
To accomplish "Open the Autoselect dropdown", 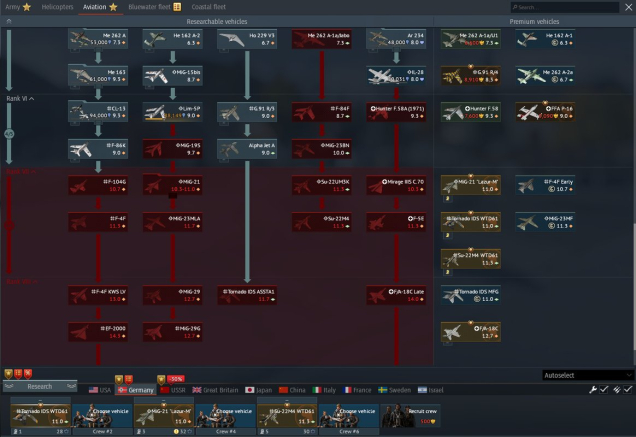I will point(588,375).
